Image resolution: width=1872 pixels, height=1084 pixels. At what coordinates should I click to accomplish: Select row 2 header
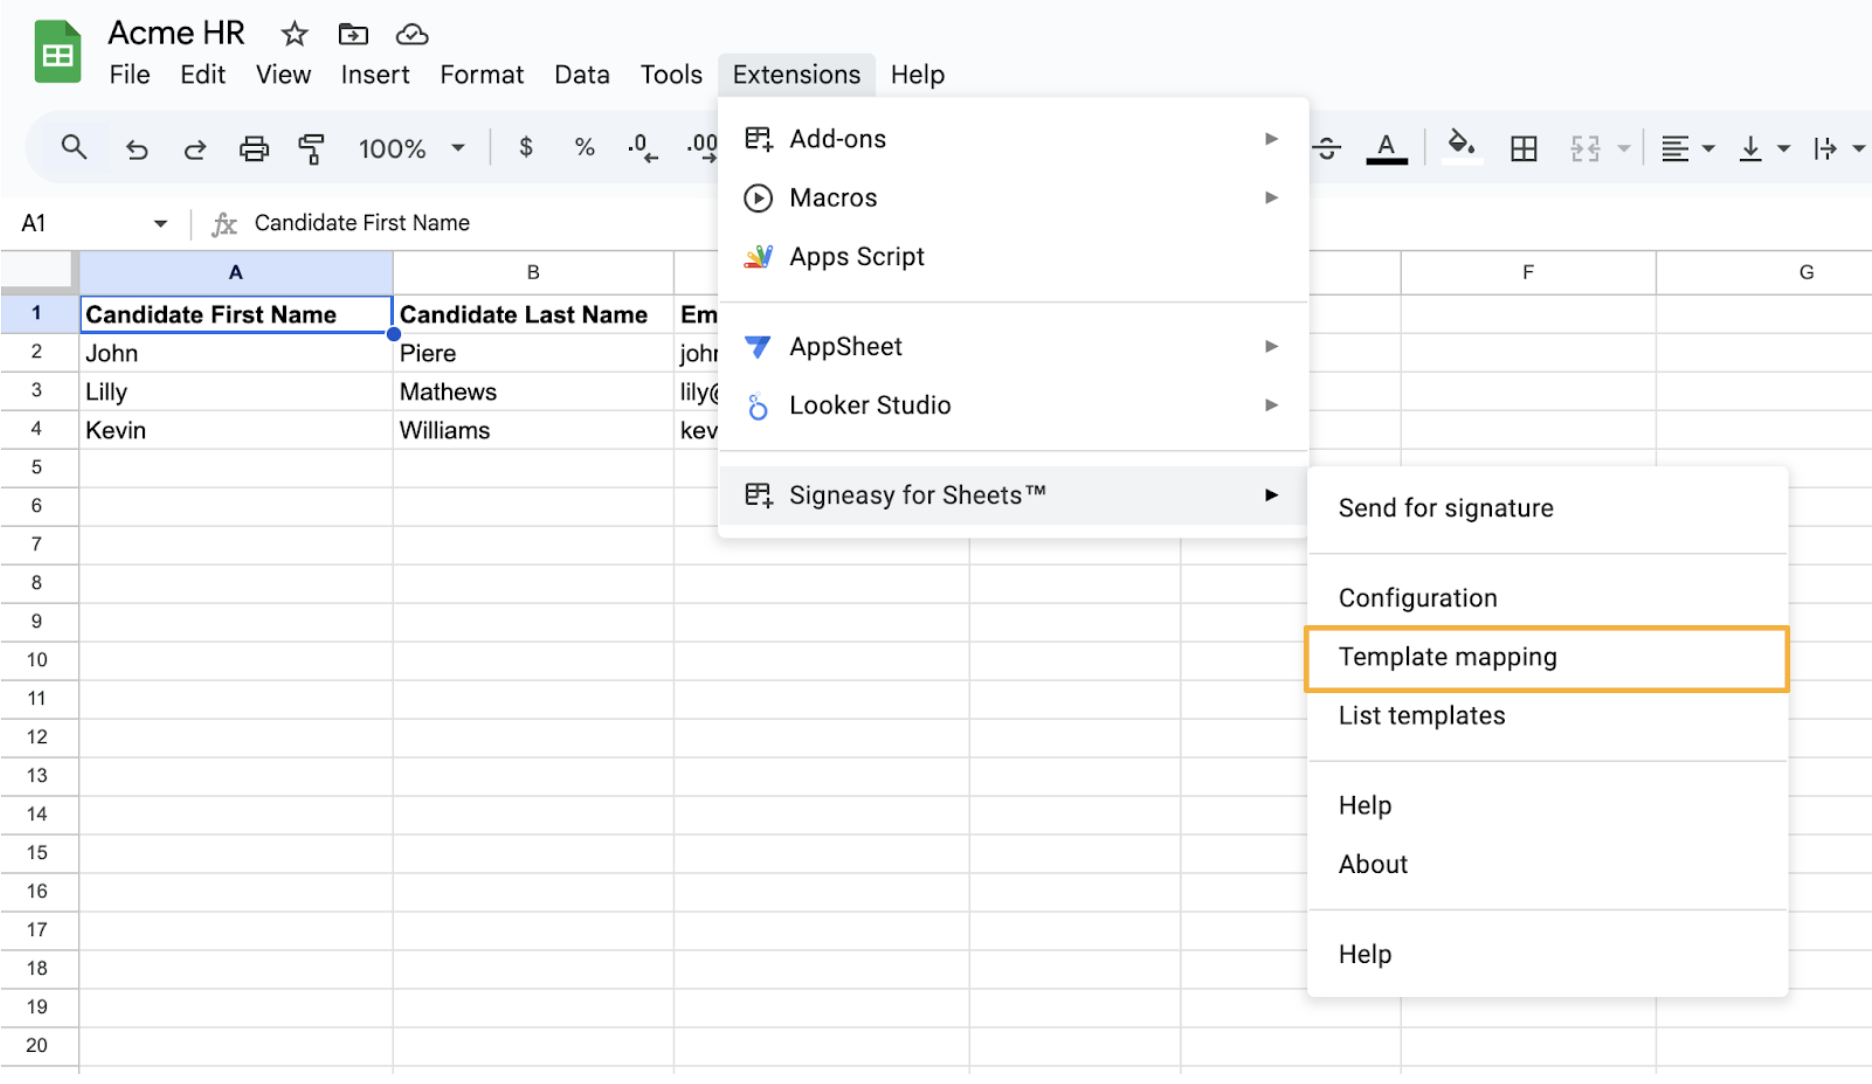pyautogui.click(x=38, y=353)
